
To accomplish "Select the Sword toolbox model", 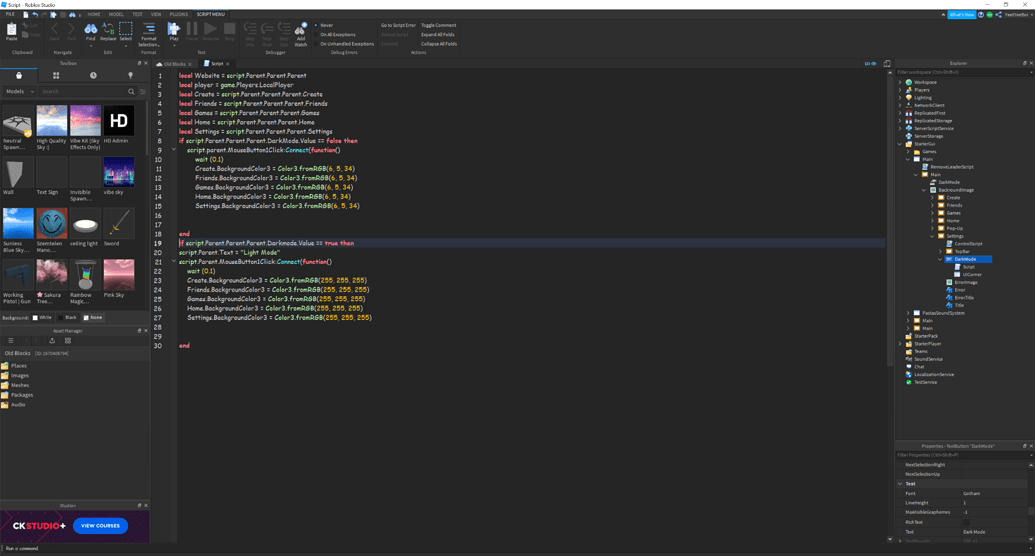I will pyautogui.click(x=119, y=227).
